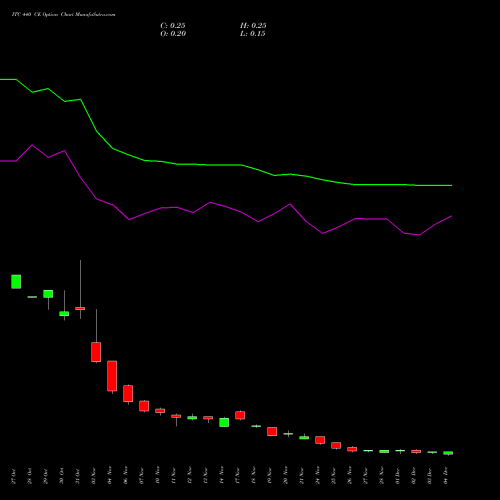Click the 07 Nov date label
This screenshot has width=500, height=500.
(x=142, y=476)
